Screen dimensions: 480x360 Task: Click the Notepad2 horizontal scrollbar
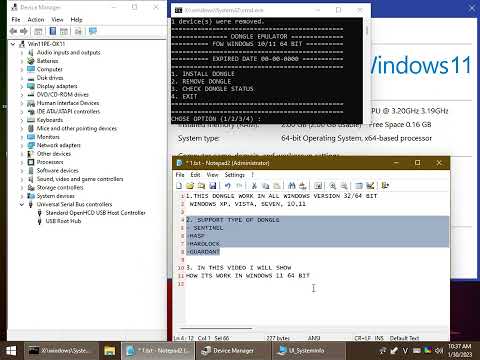(217, 328)
